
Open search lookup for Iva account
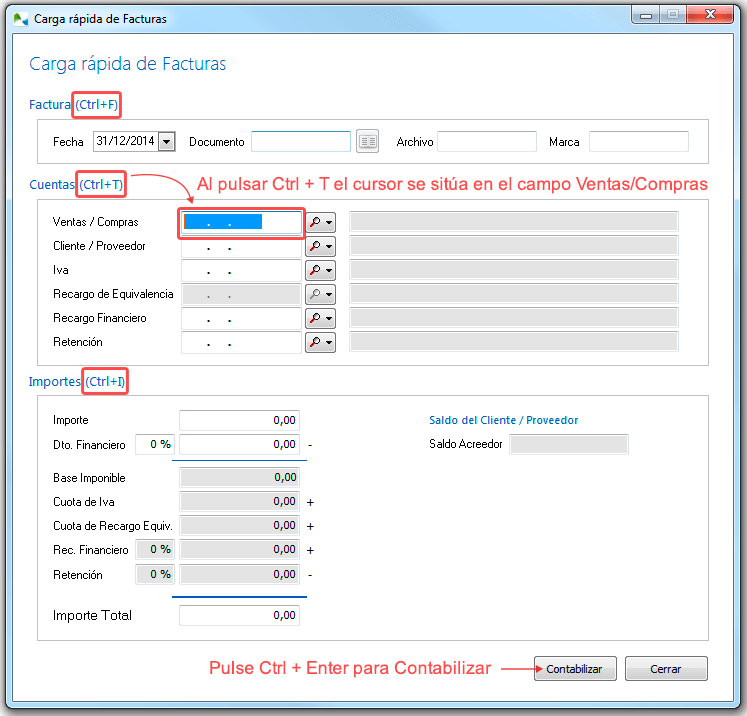click(x=320, y=270)
